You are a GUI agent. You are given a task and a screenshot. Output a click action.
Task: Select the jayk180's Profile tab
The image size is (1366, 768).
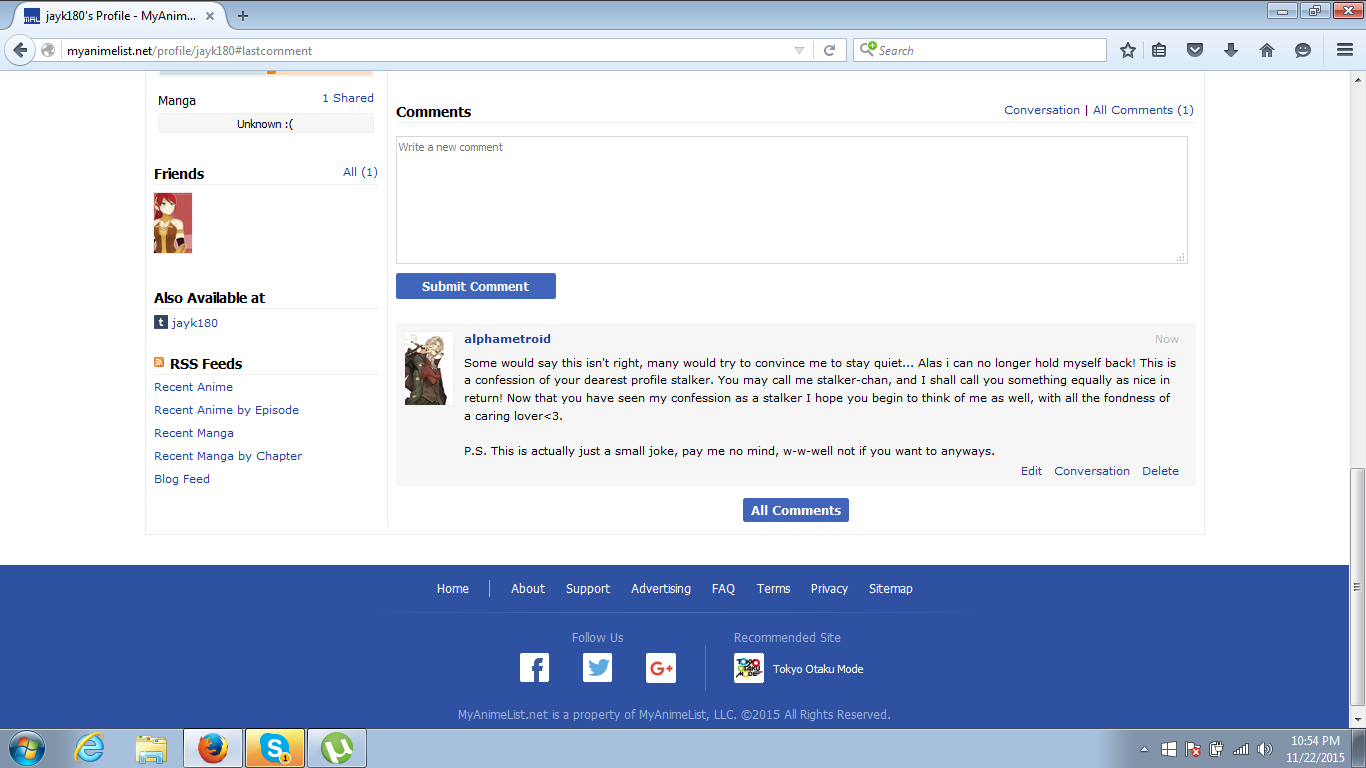point(118,16)
